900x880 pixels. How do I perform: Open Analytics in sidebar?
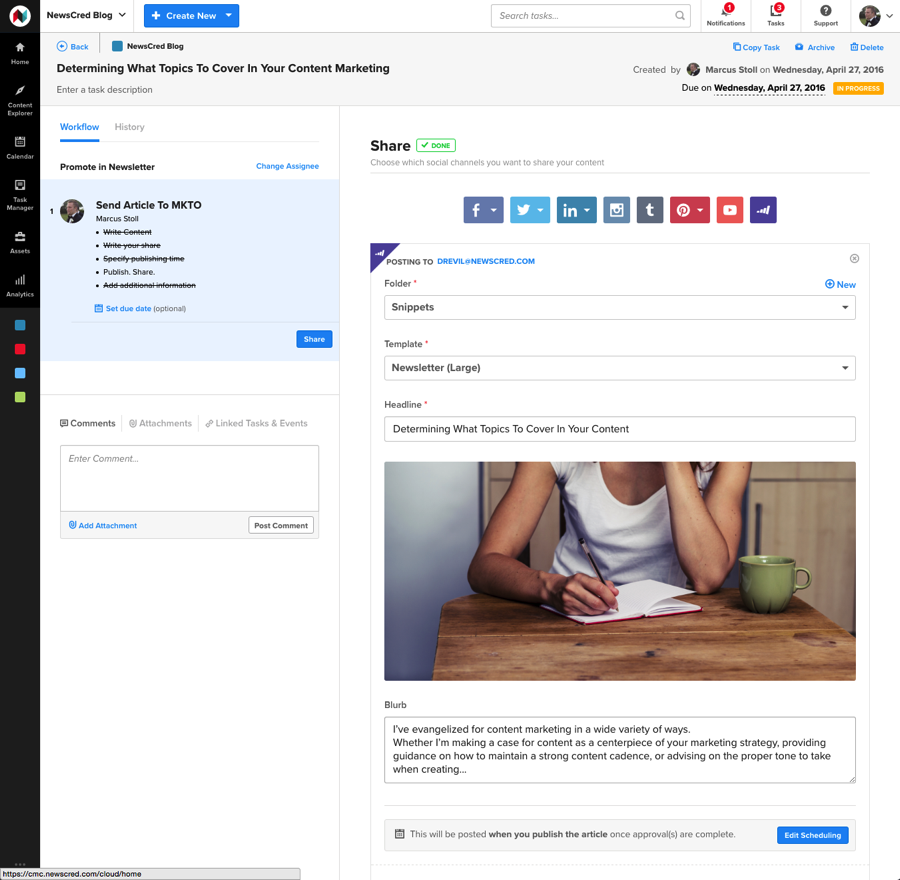tap(20, 285)
